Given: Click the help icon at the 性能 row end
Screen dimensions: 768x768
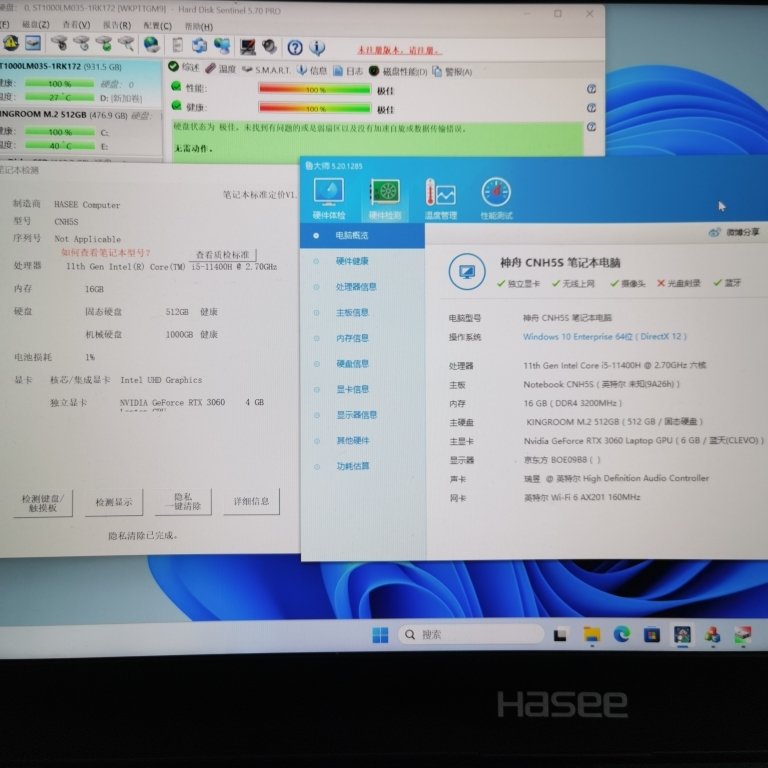Looking at the screenshot, I should 591,89.
